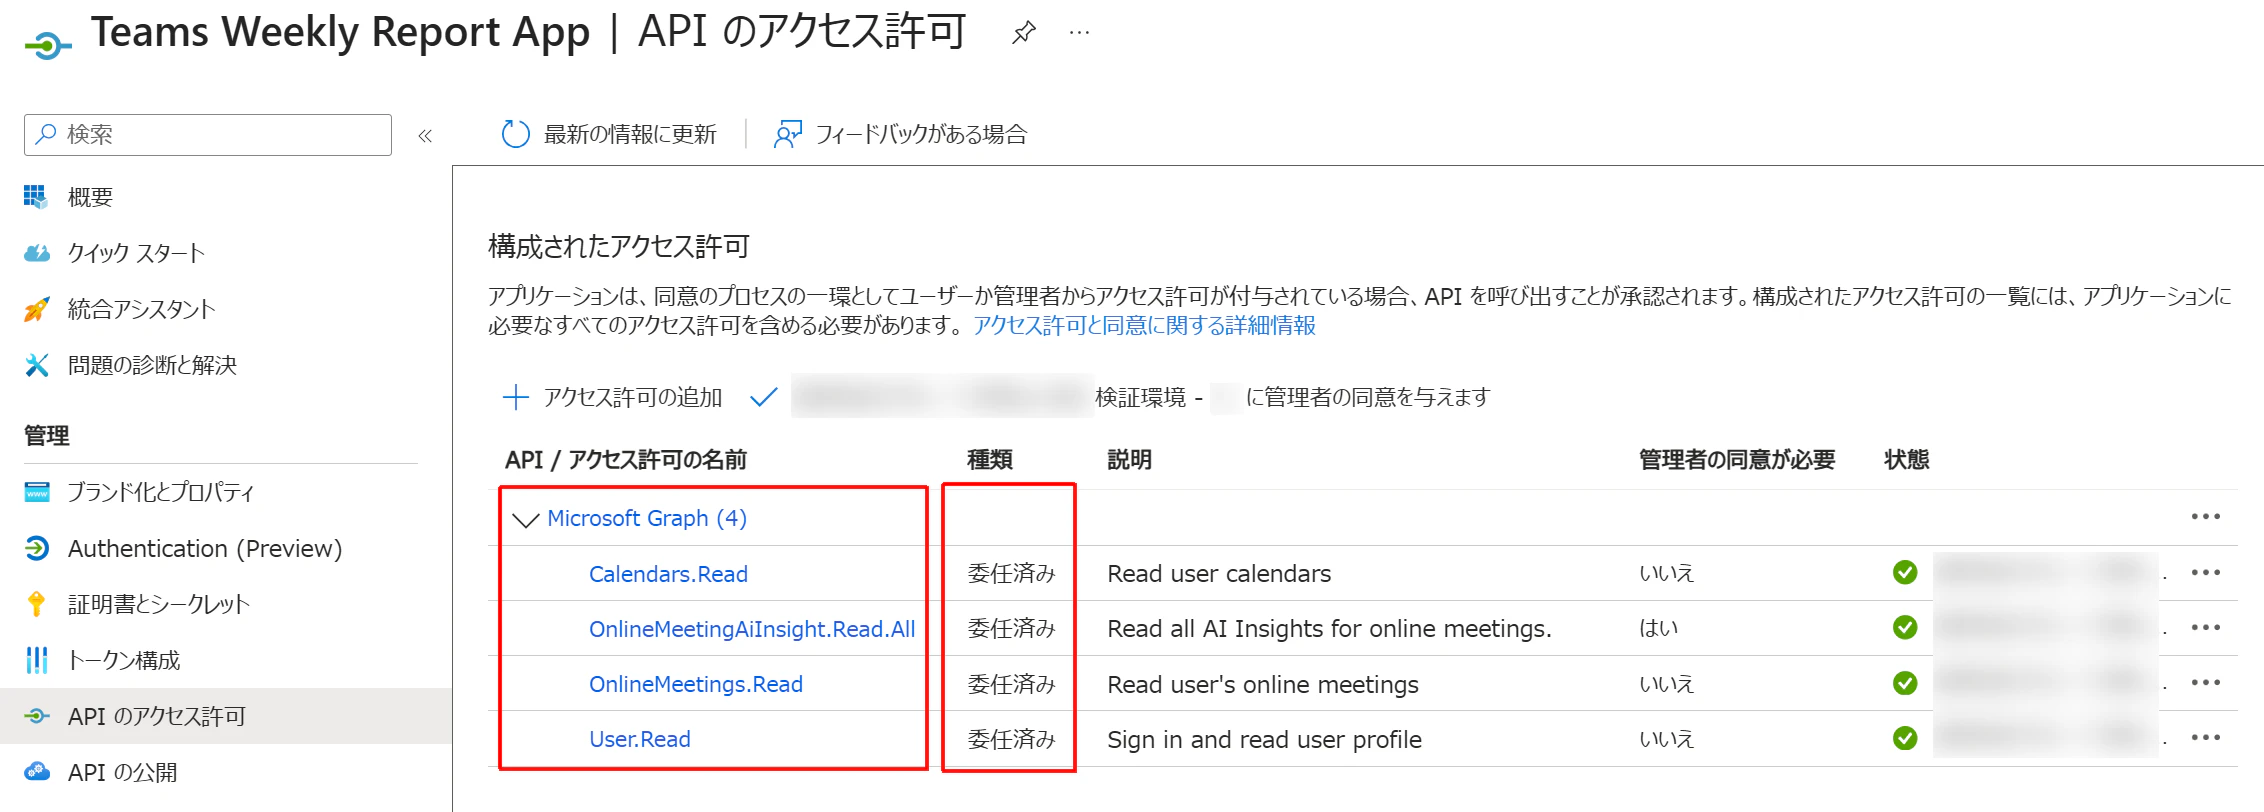This screenshot has height=812, width=2264.
Task: Click the 管理者の同意が必要 column header
Action: pyautogui.click(x=1737, y=460)
